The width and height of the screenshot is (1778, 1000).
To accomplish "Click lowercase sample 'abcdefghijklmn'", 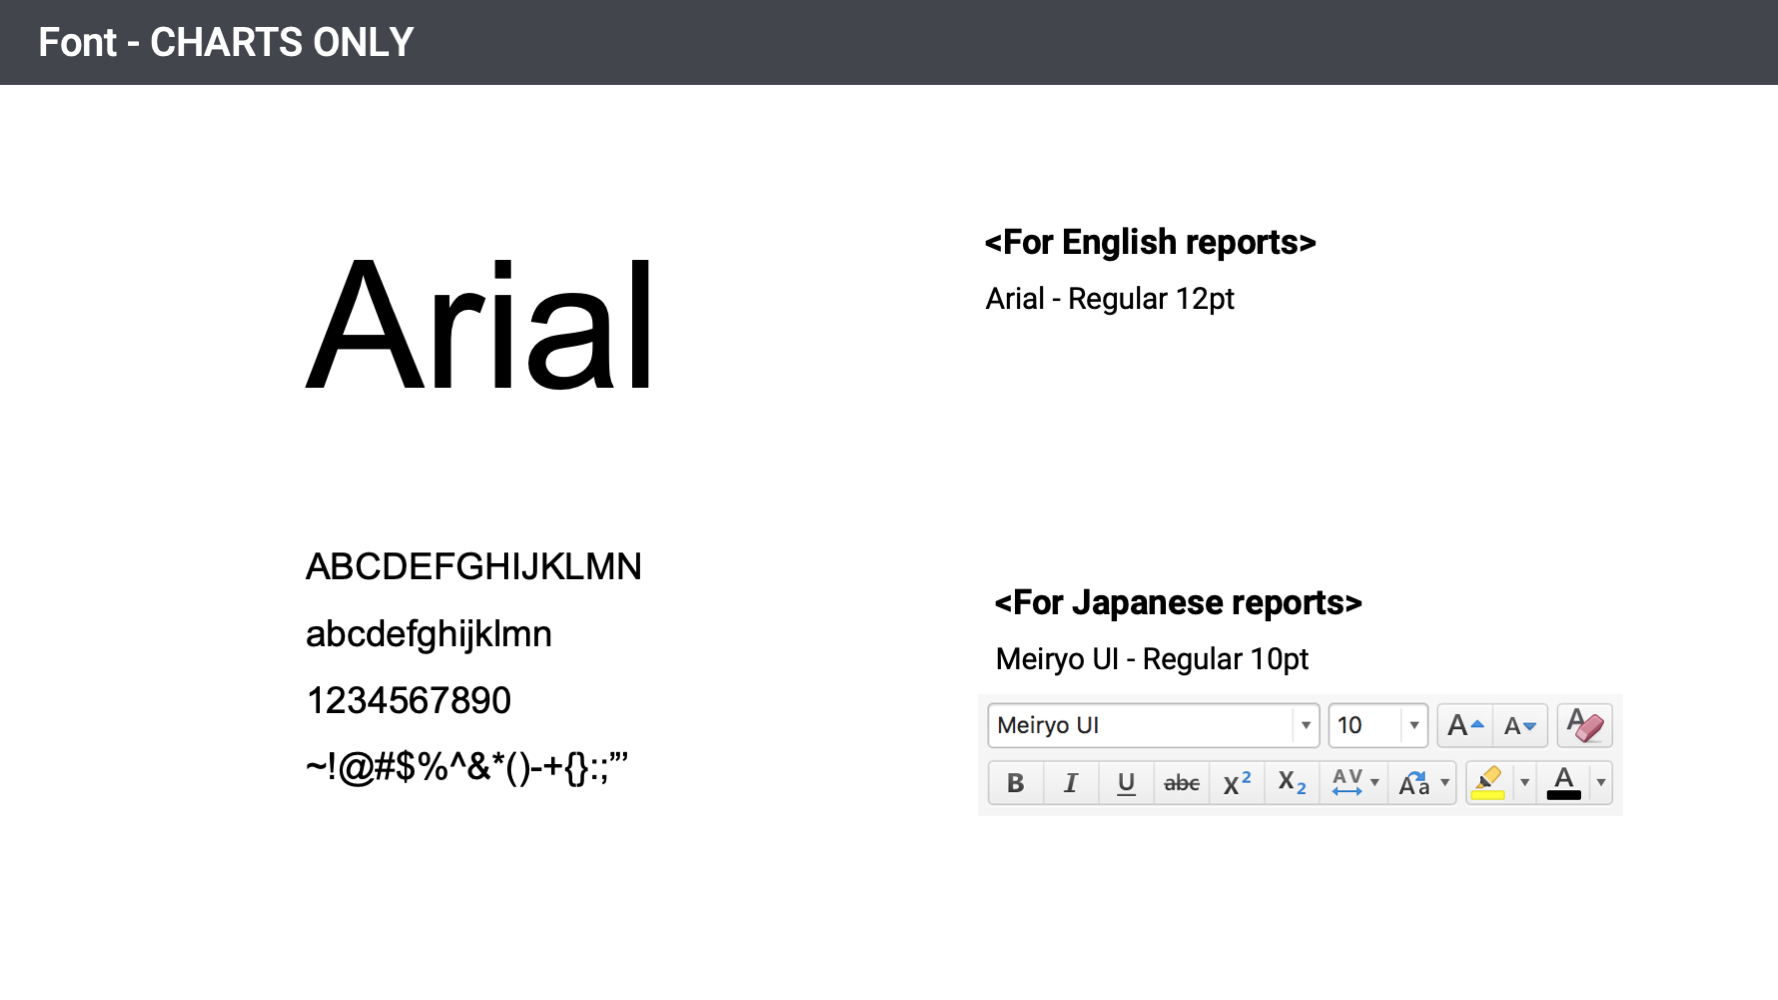I will (428, 634).
